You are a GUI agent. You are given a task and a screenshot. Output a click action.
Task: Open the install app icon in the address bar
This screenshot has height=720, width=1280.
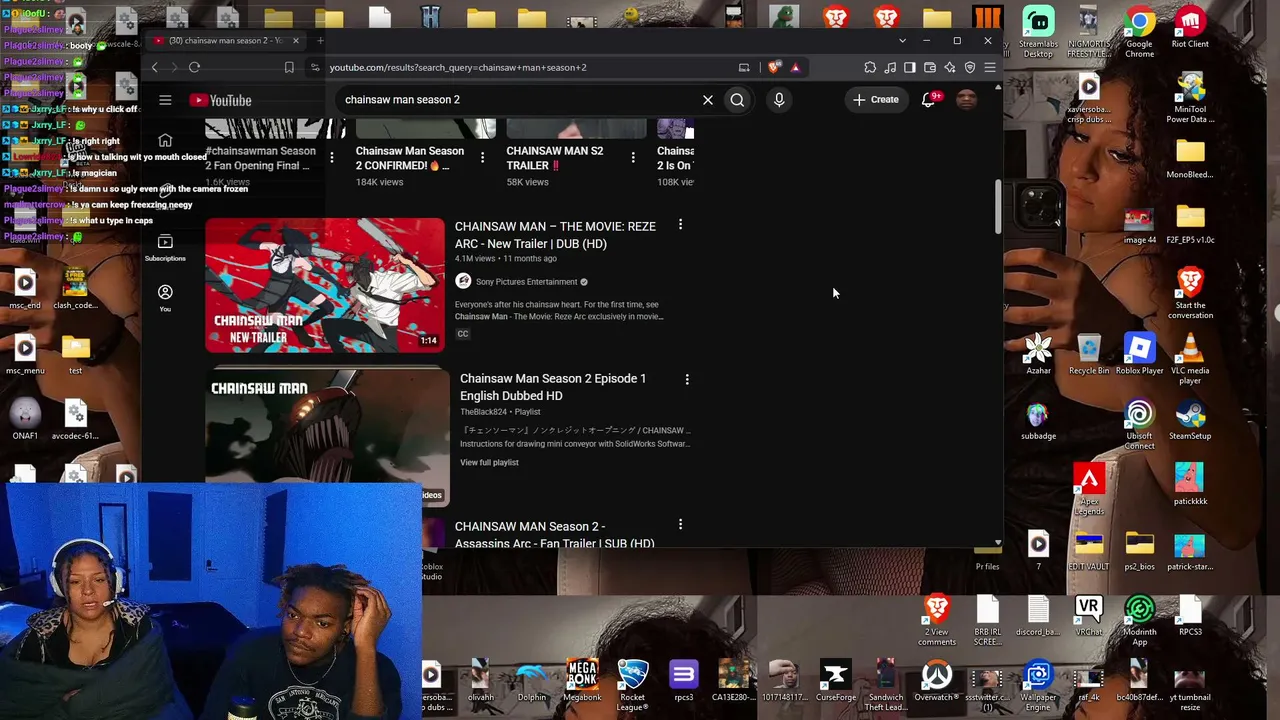pos(744,68)
